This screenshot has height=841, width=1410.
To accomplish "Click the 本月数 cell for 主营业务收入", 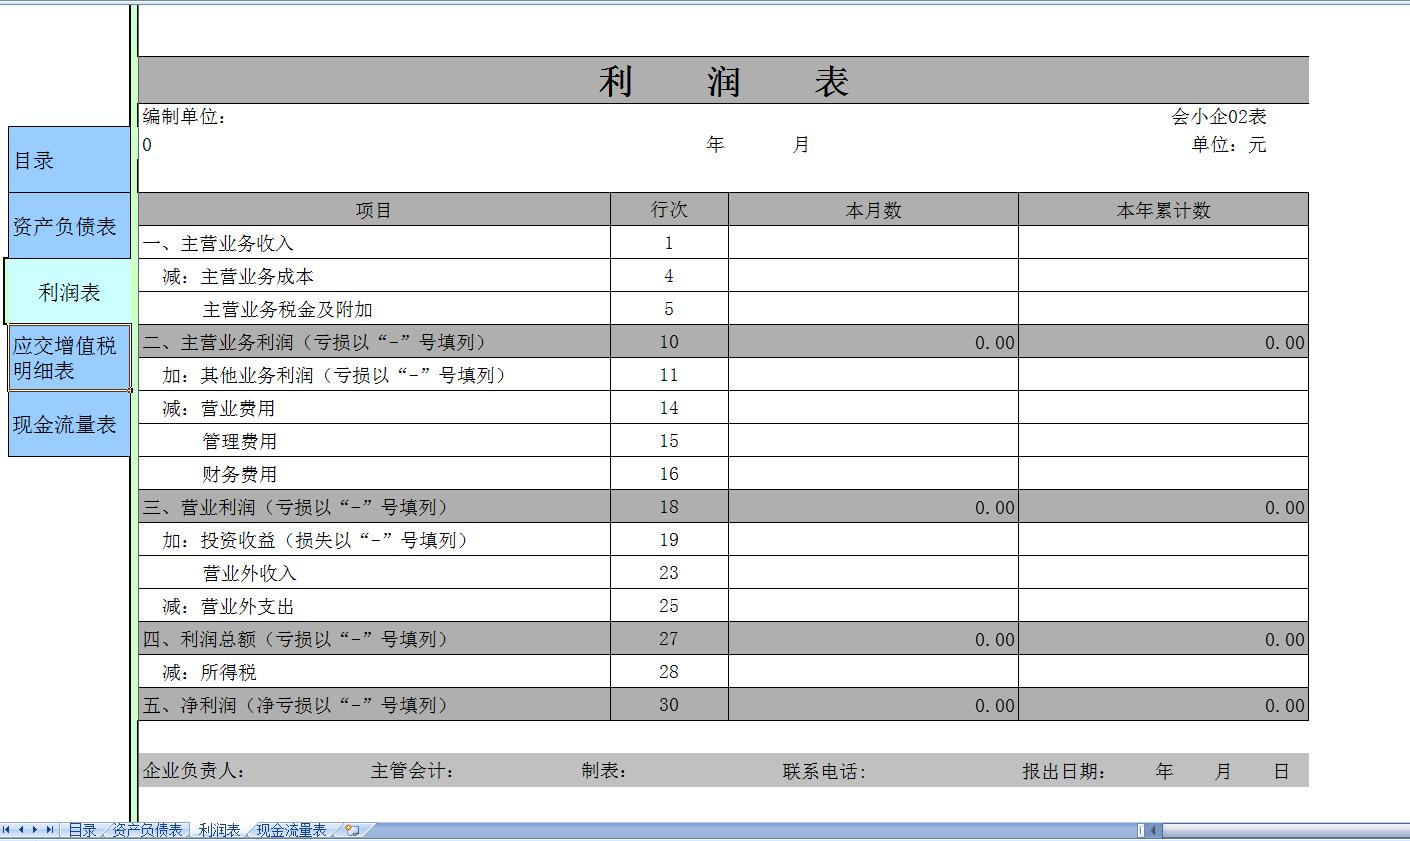I will pos(872,241).
